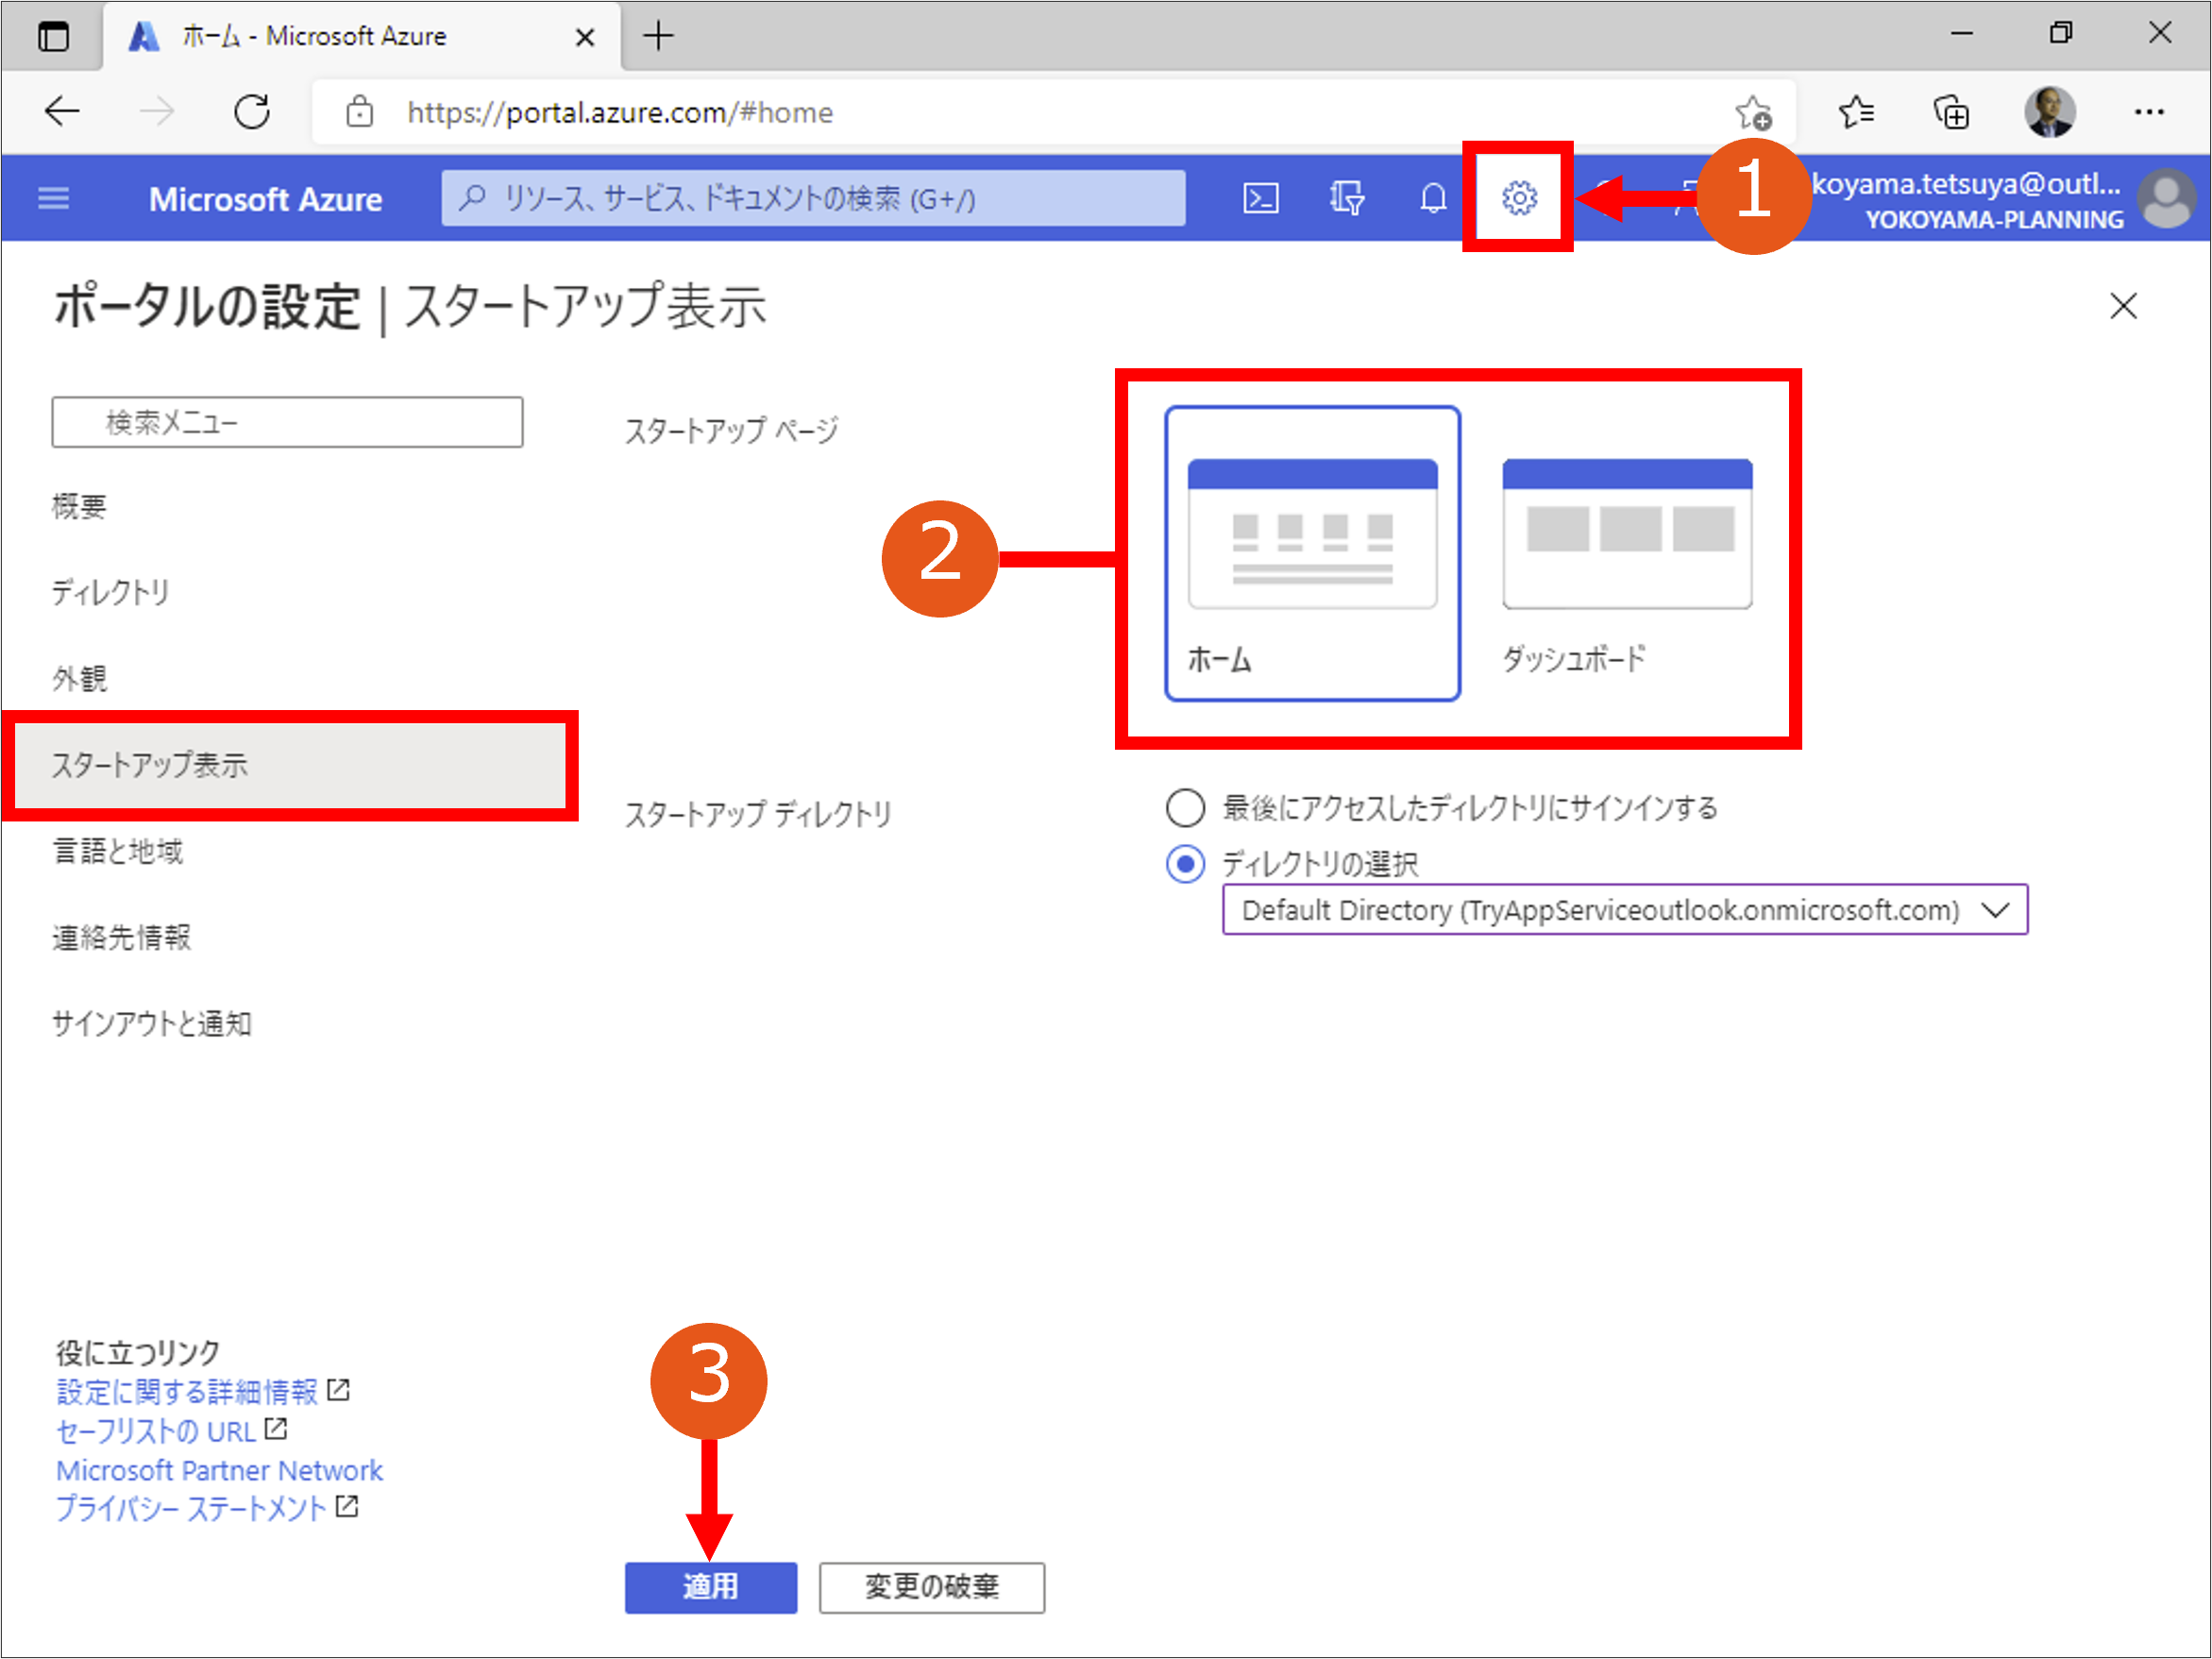Open the 外観 settings section

pos(79,679)
